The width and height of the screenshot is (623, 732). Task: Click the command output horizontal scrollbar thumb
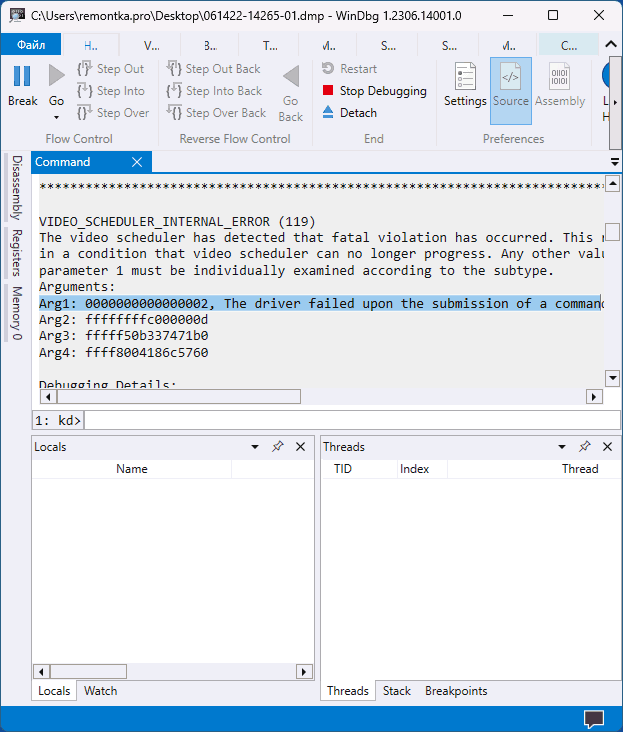point(179,397)
